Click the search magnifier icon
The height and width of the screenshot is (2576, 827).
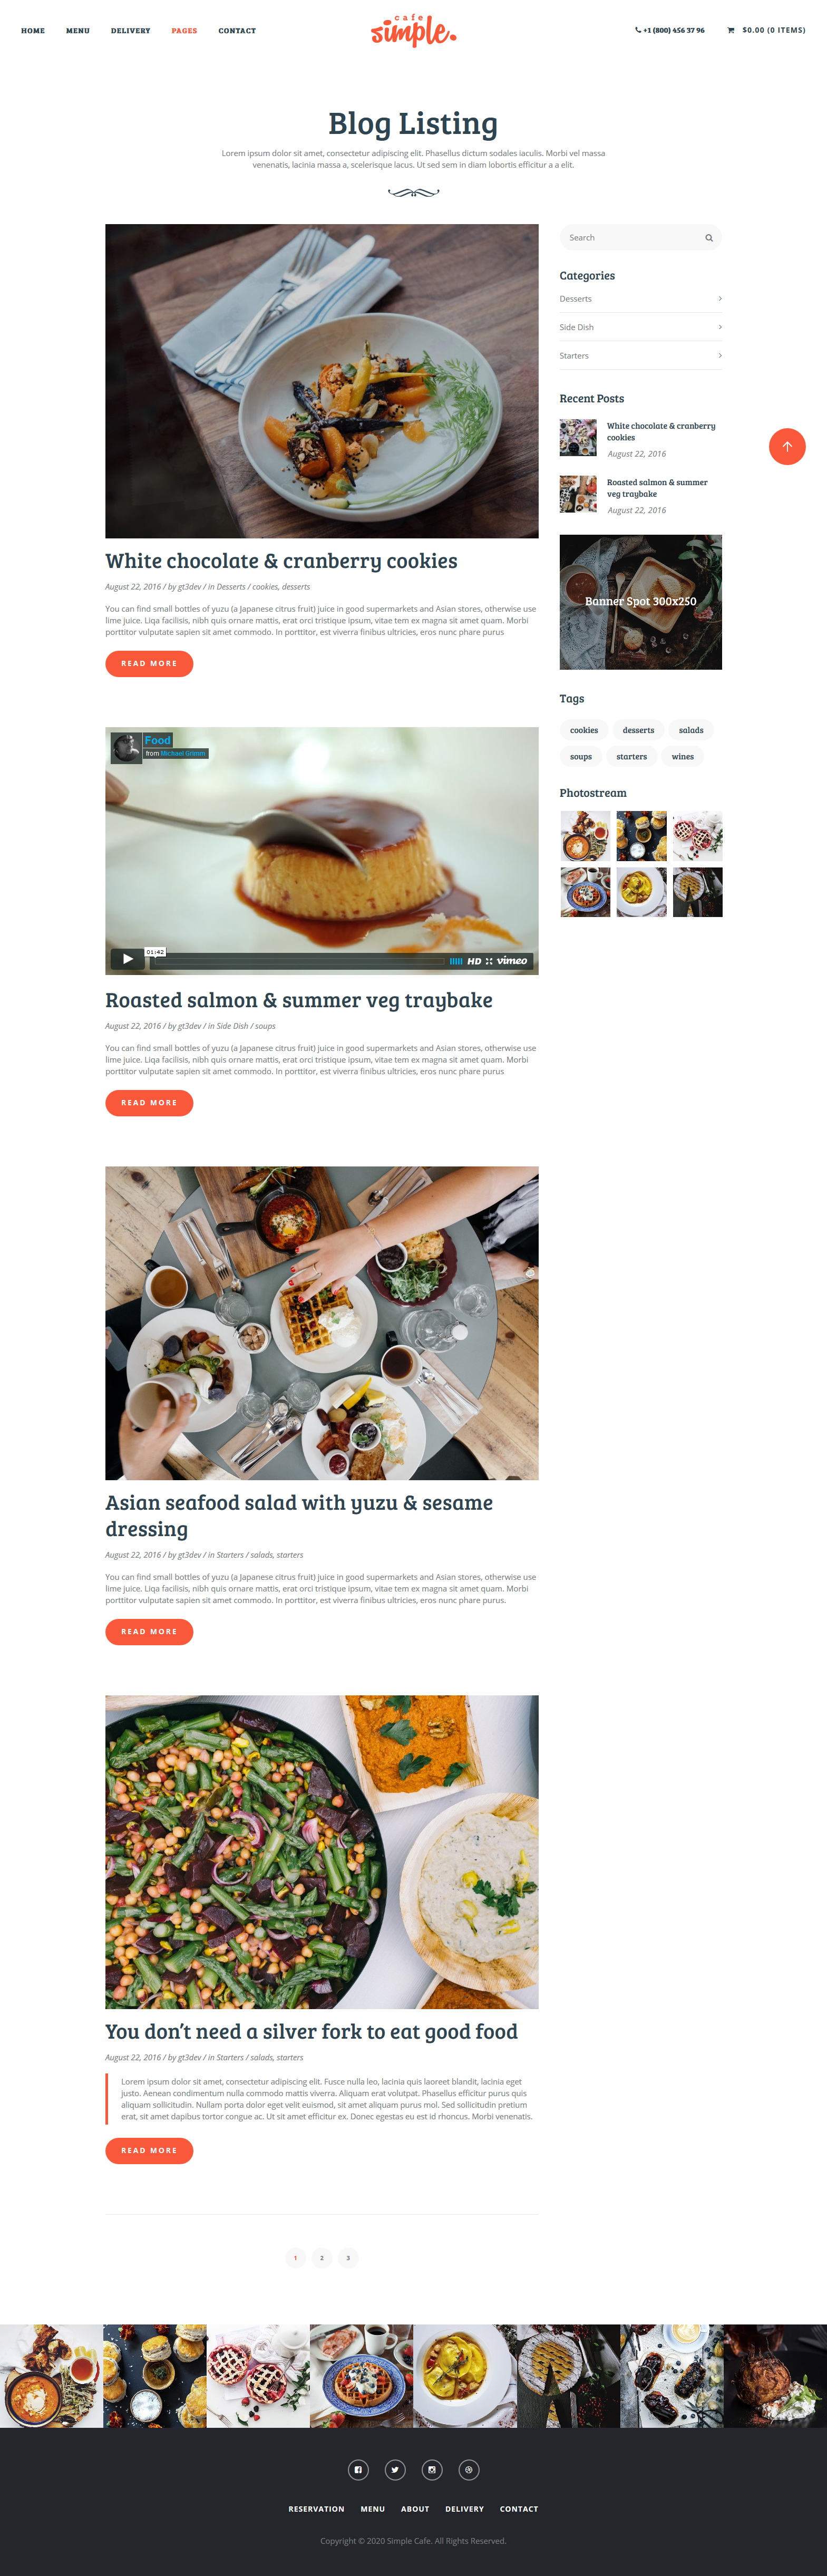pyautogui.click(x=709, y=238)
